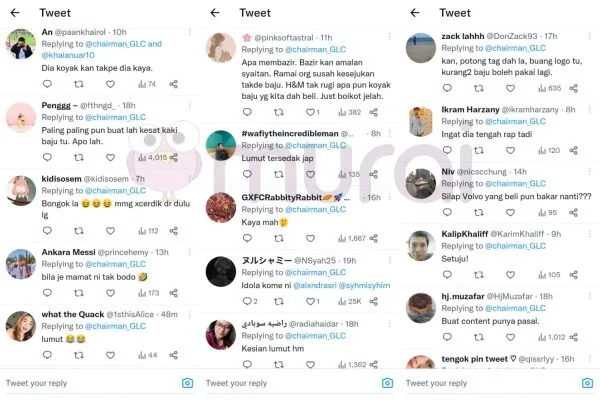
Task: Share KalipKhaliff's Setuju reply
Action: pyautogui.click(x=573, y=274)
